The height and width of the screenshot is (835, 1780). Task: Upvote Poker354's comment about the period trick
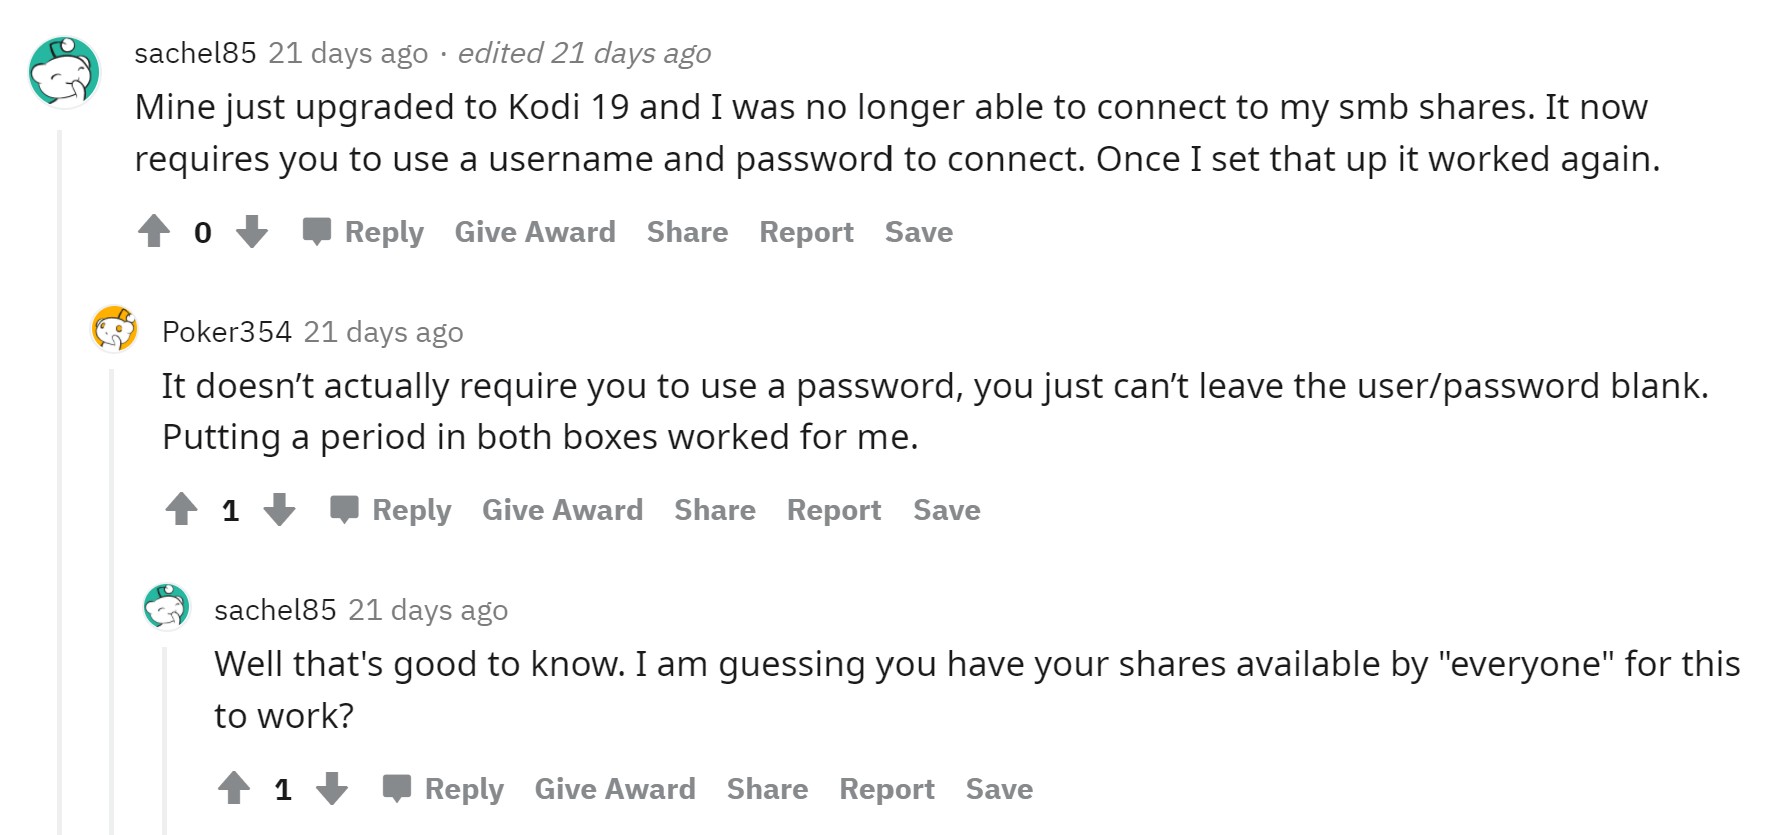181,509
